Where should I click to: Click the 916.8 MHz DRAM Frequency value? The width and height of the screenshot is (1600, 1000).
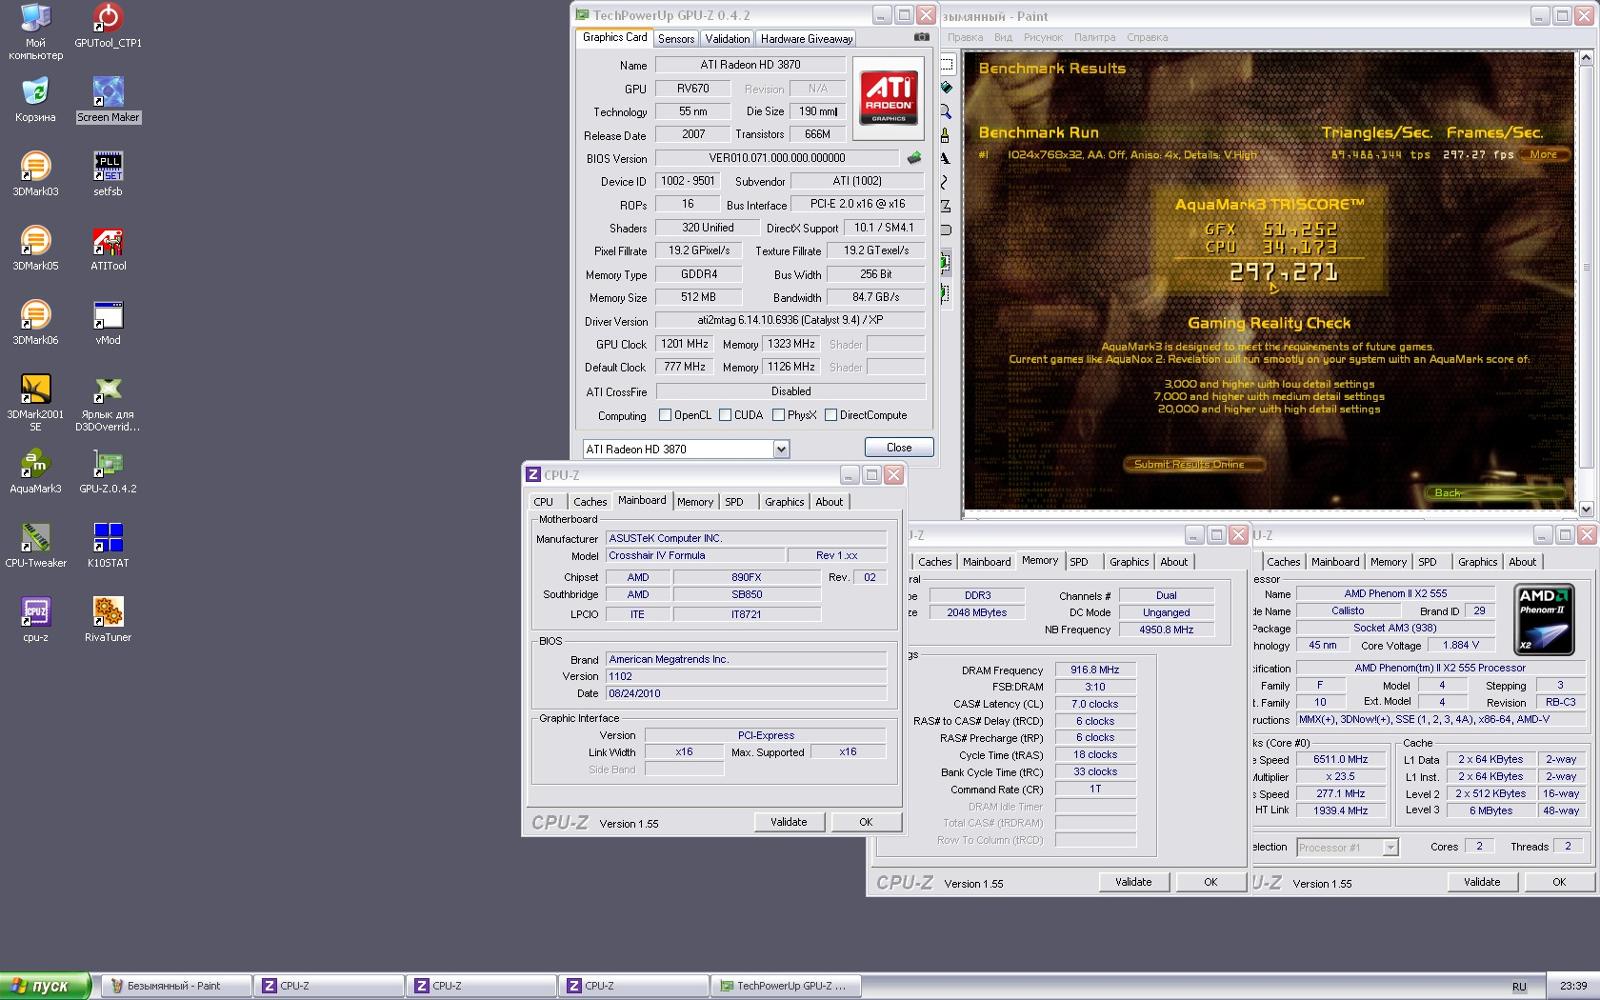tap(1095, 670)
